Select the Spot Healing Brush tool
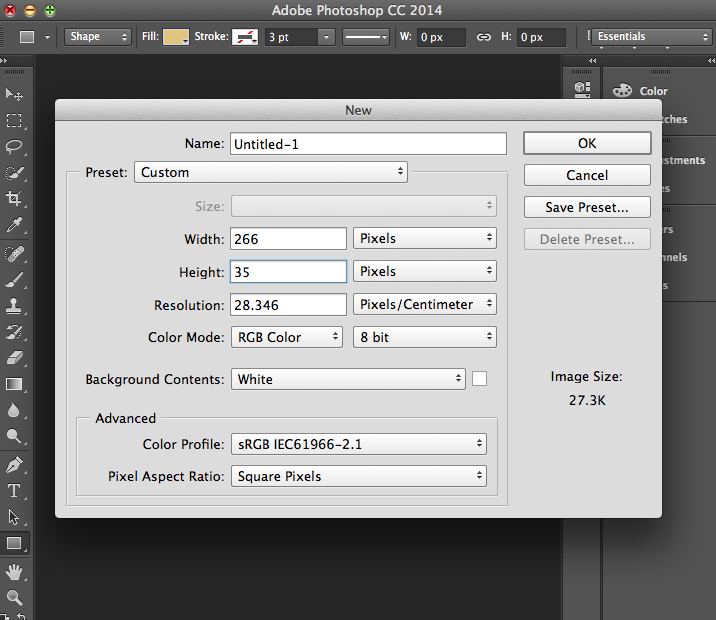The width and height of the screenshot is (716, 620). point(14,254)
